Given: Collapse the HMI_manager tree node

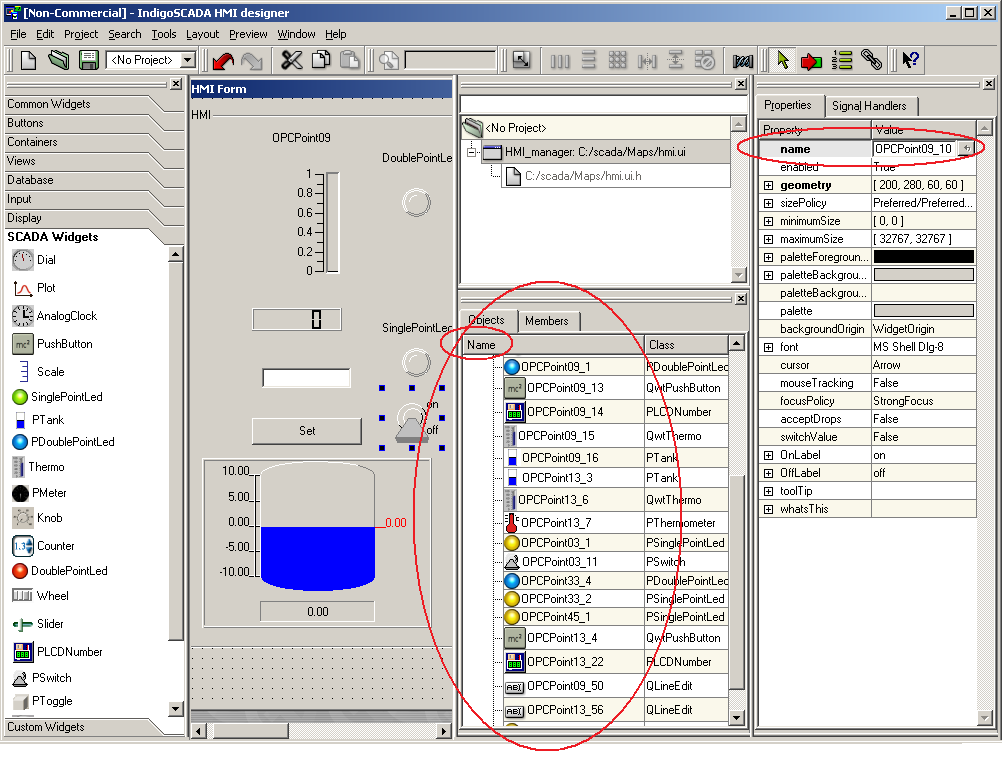Looking at the screenshot, I should click(472, 152).
